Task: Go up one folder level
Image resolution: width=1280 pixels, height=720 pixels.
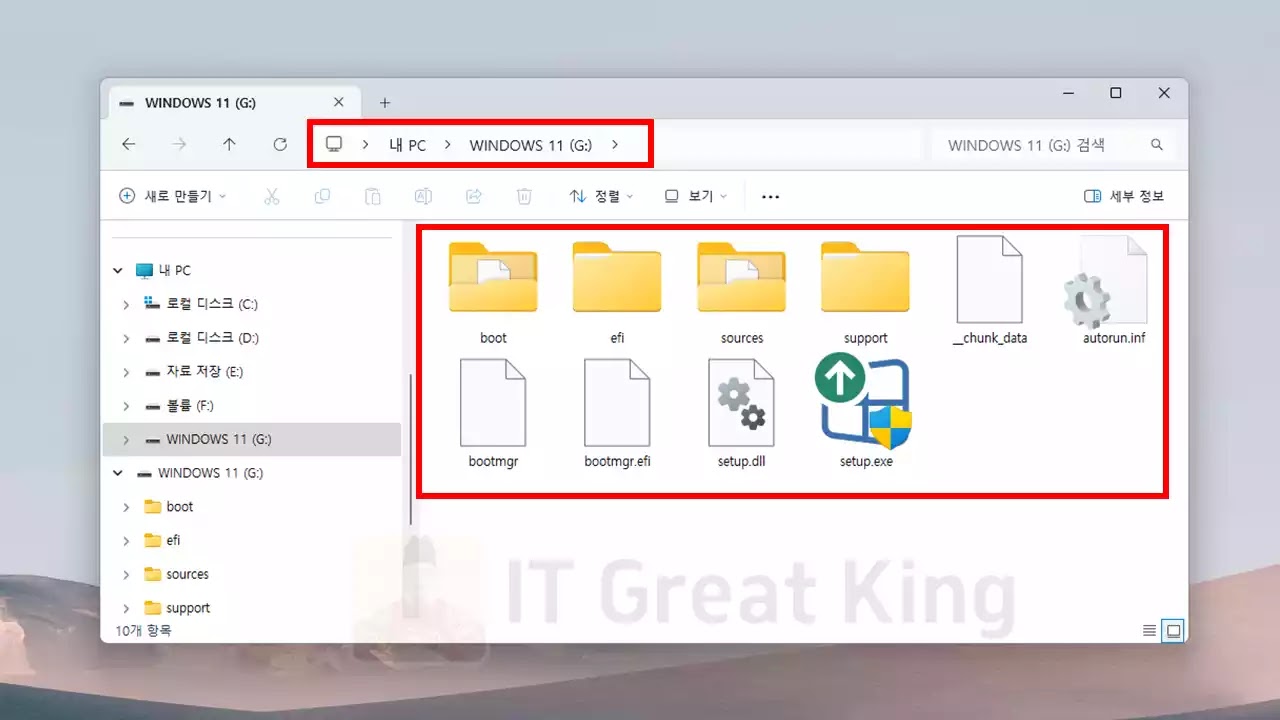Action: pyautogui.click(x=229, y=145)
